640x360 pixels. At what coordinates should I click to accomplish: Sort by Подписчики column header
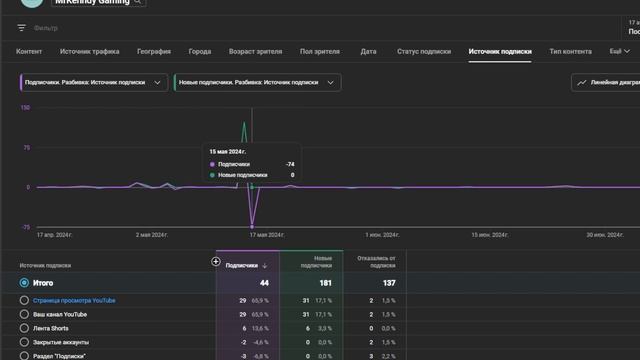241,266
